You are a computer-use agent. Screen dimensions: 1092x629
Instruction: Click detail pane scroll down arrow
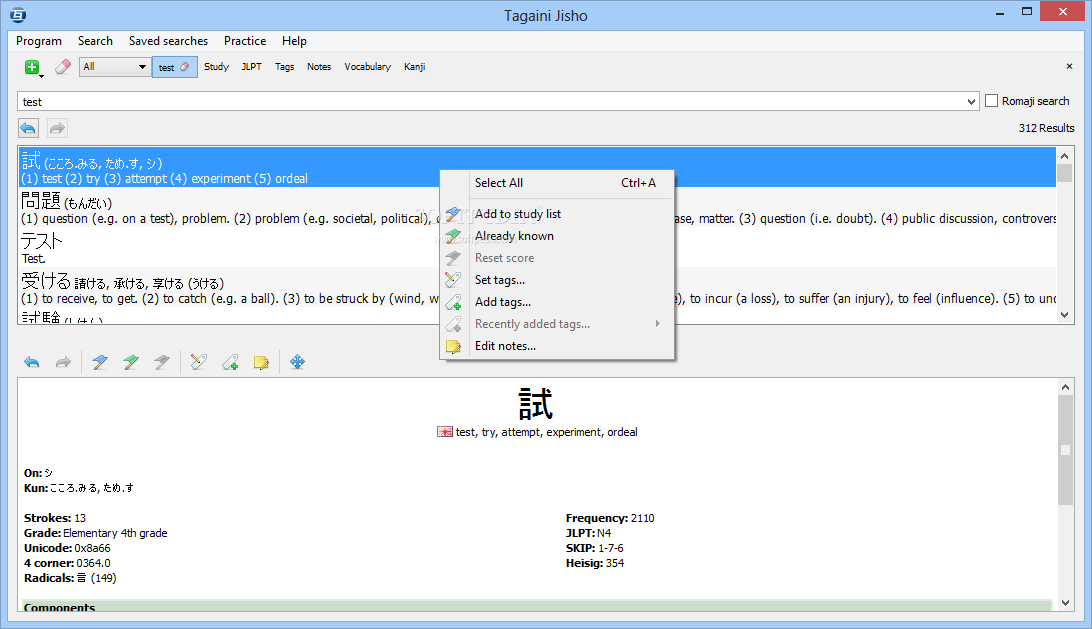click(x=1065, y=603)
